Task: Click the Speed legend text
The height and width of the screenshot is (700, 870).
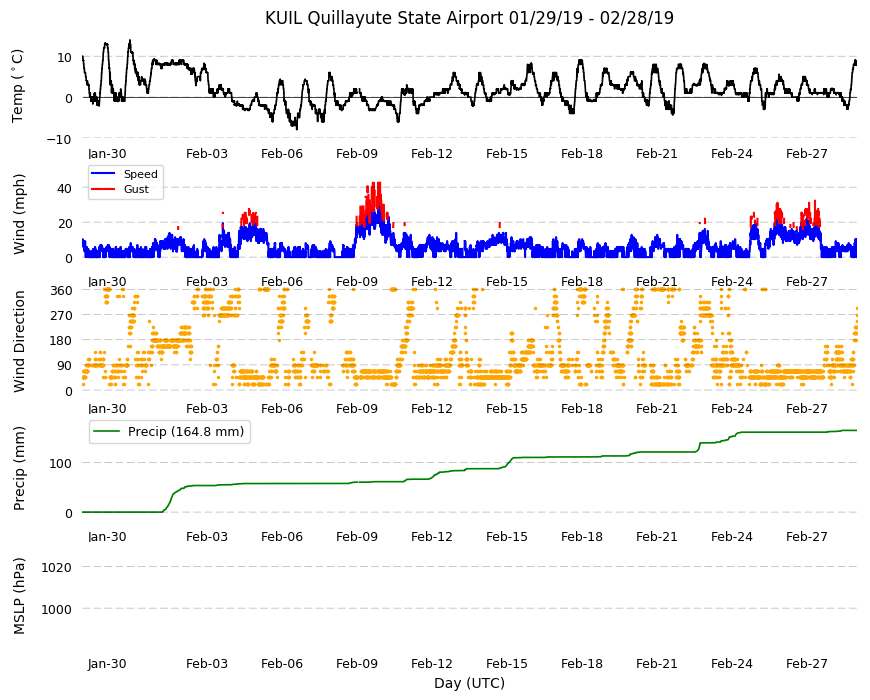Action: pos(140,174)
